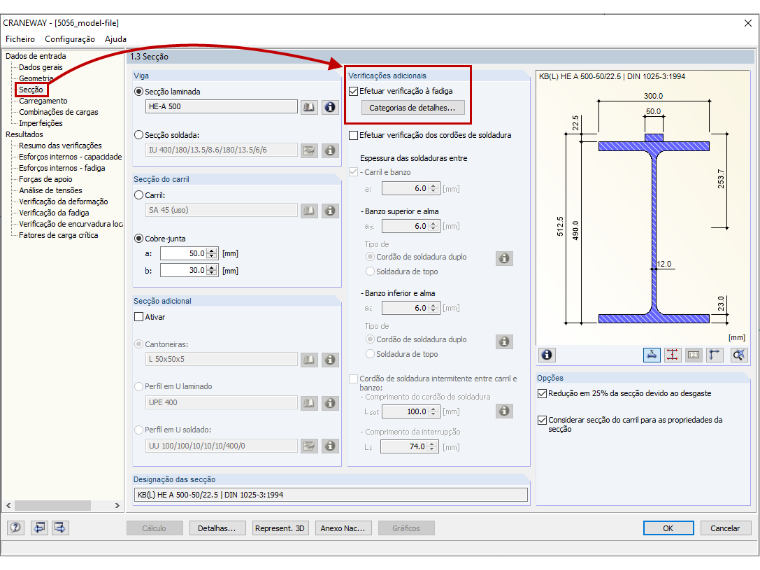Edit welded section IU 400 parameters icon
The width and height of the screenshot is (760, 570).
309,150
